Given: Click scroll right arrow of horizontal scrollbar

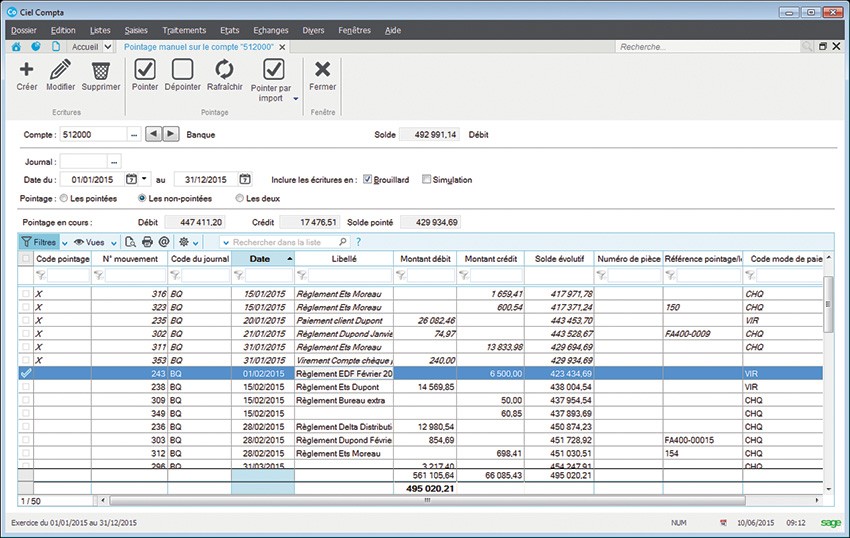Looking at the screenshot, I should point(817,500).
